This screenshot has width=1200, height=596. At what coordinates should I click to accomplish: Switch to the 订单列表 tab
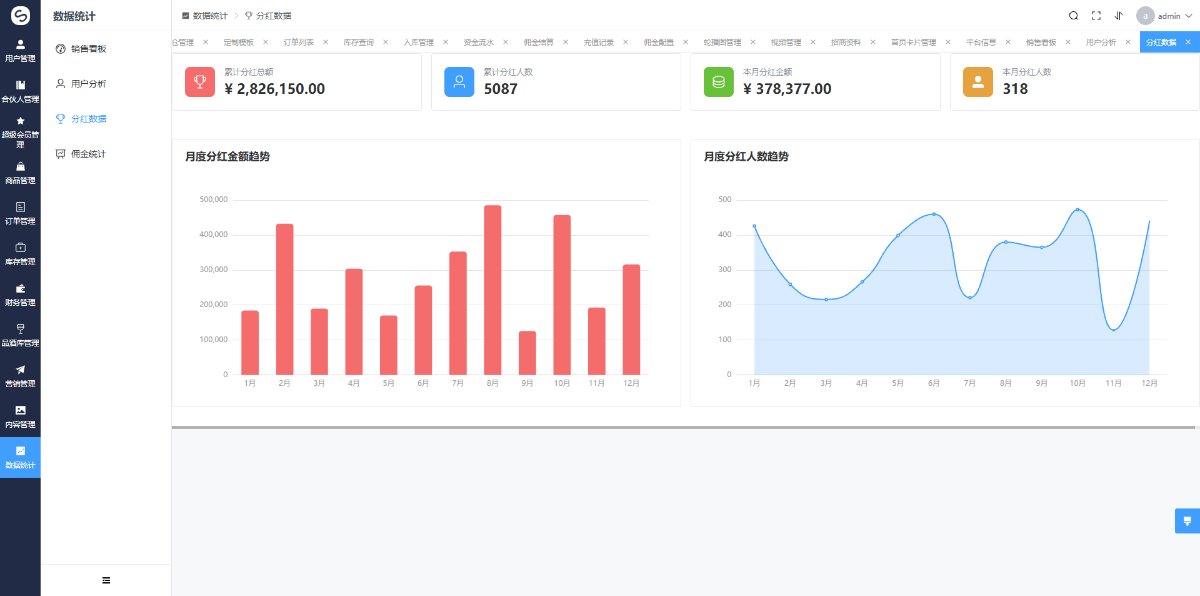pyautogui.click(x=299, y=42)
